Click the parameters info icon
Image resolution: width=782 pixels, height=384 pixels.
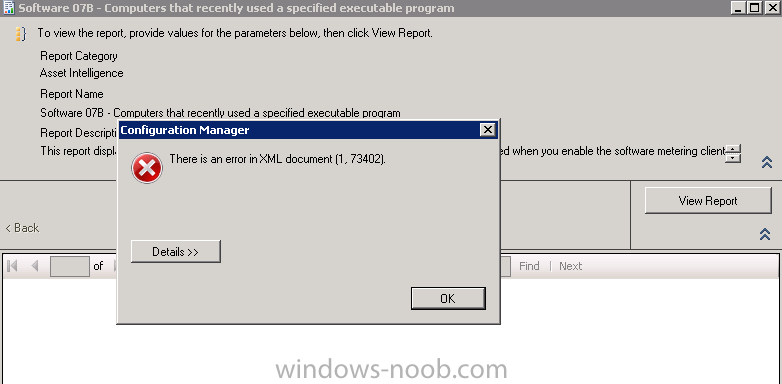pos(20,34)
